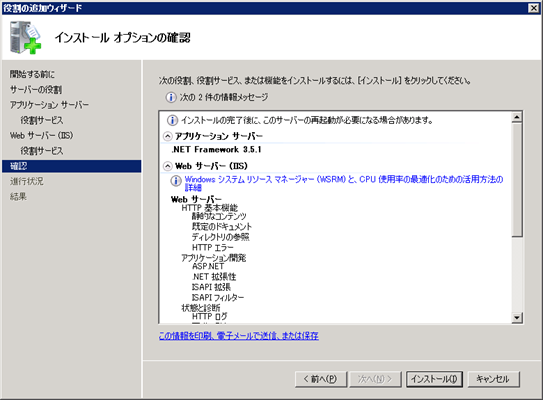The image size is (543, 400).
Task: Click the scroll down arrow of the list
Action: click(x=517, y=318)
